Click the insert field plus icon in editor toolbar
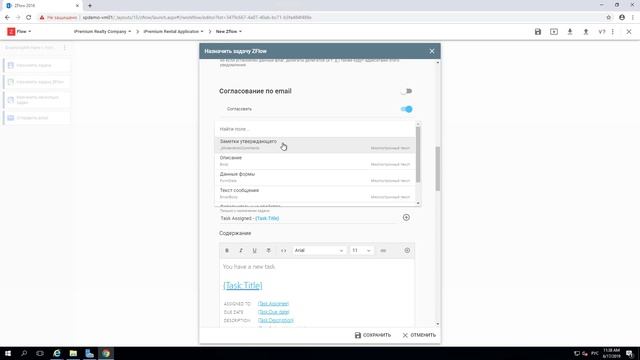Screen dimensions: 640x360 (407, 250)
